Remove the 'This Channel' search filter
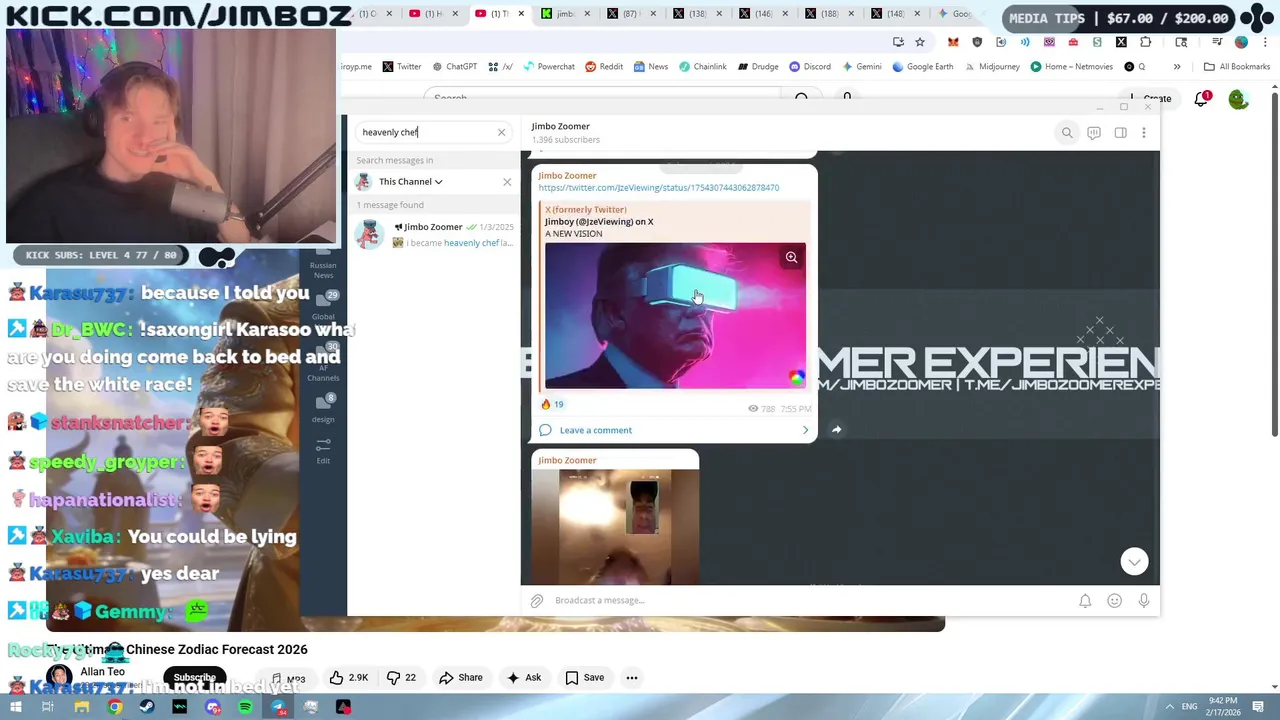1280x720 pixels. pos(507,182)
